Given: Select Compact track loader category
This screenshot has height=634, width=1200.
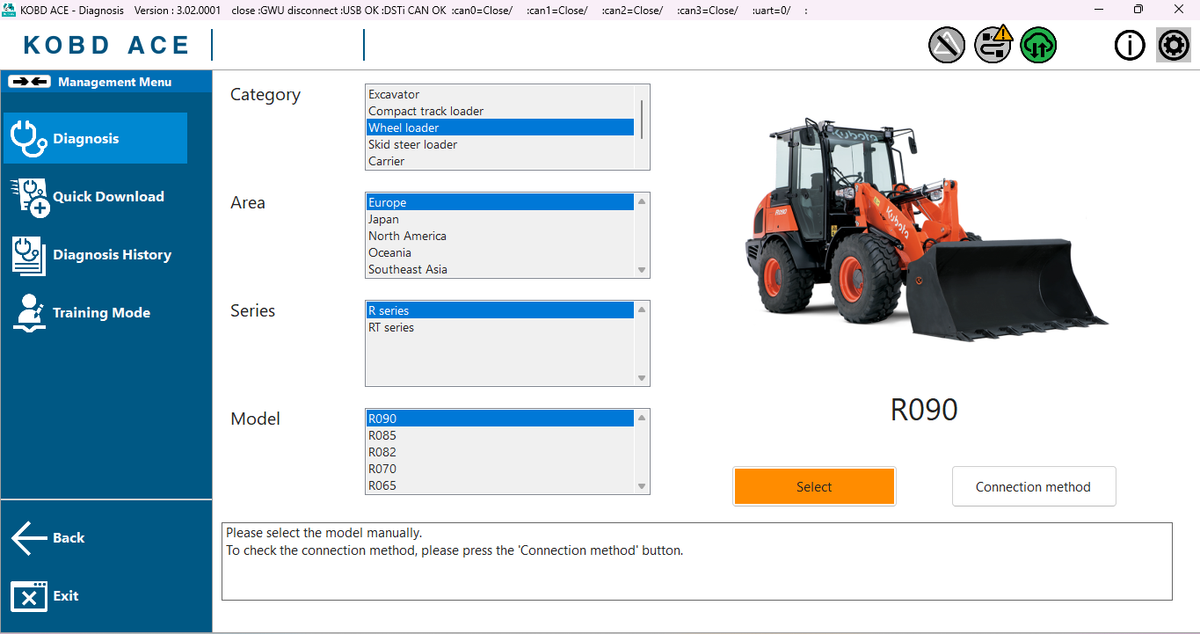Looking at the screenshot, I should pos(500,111).
